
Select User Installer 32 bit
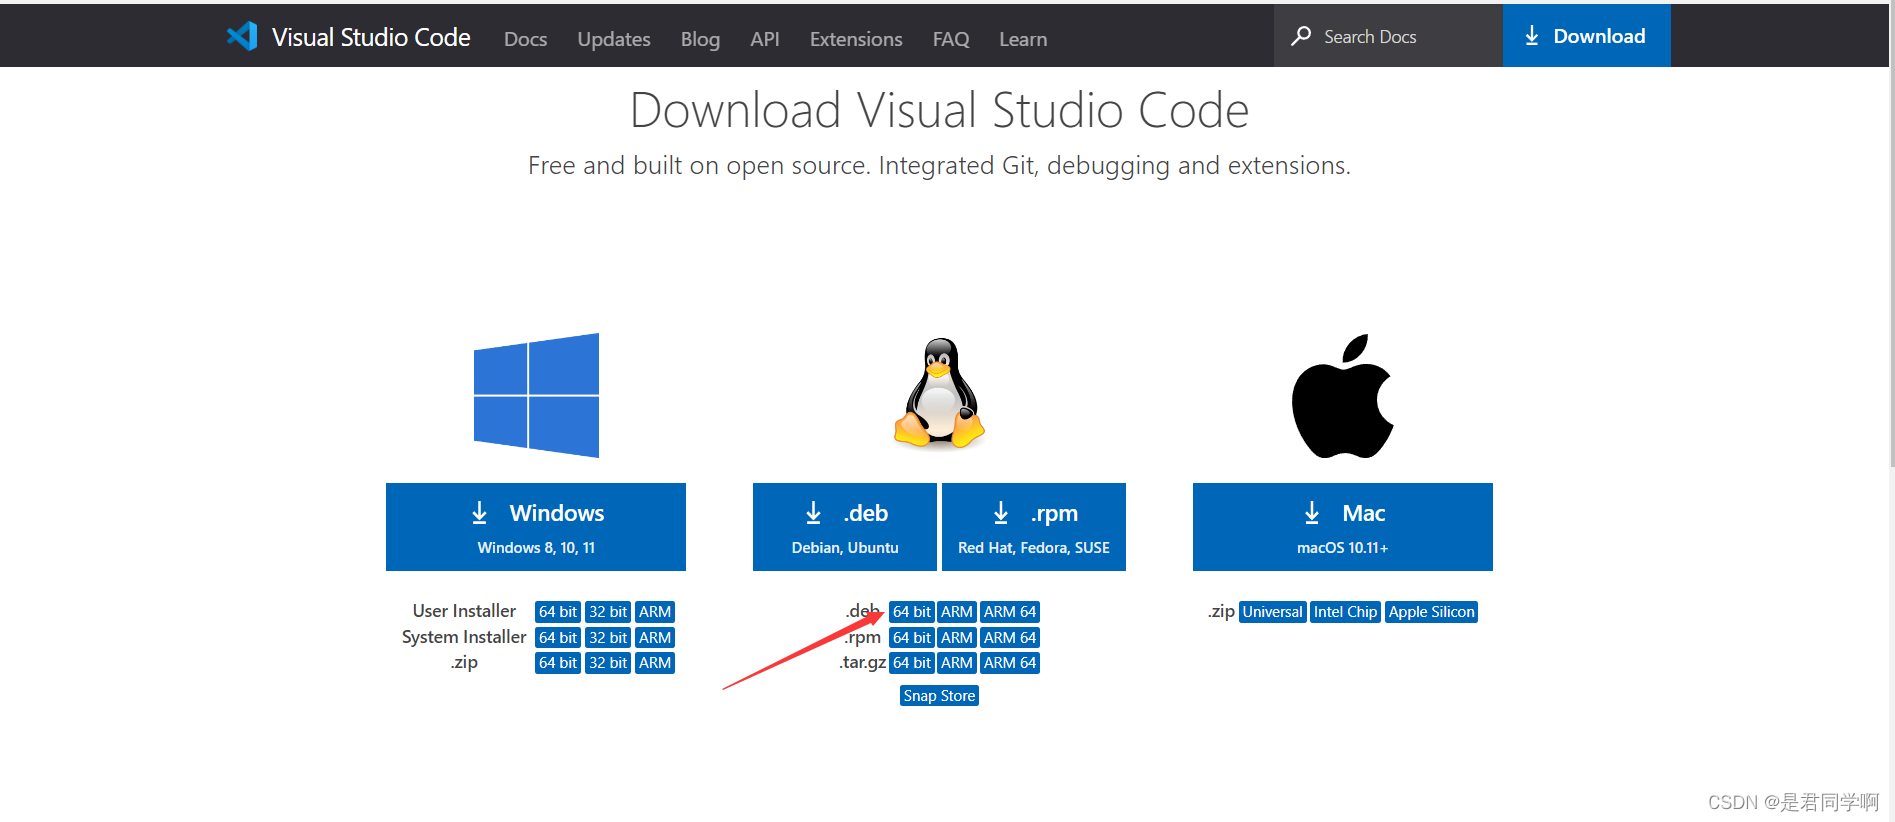(x=608, y=612)
